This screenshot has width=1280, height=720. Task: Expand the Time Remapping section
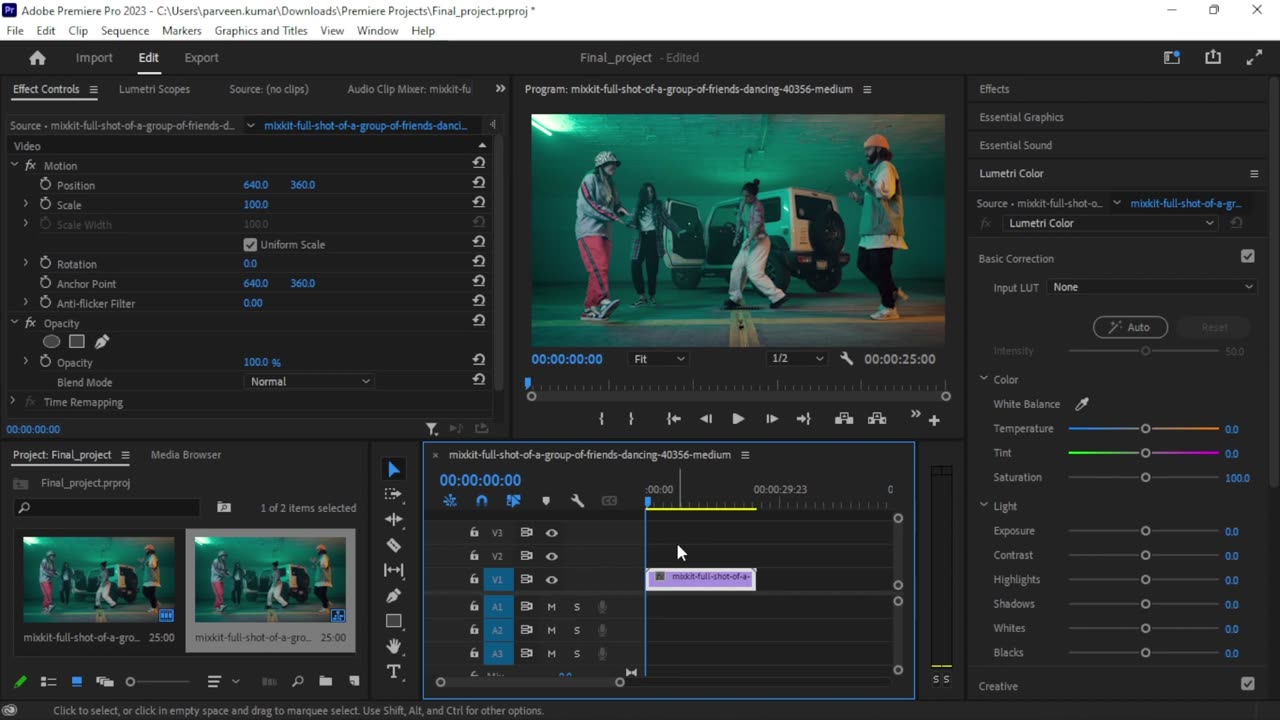click(14, 402)
